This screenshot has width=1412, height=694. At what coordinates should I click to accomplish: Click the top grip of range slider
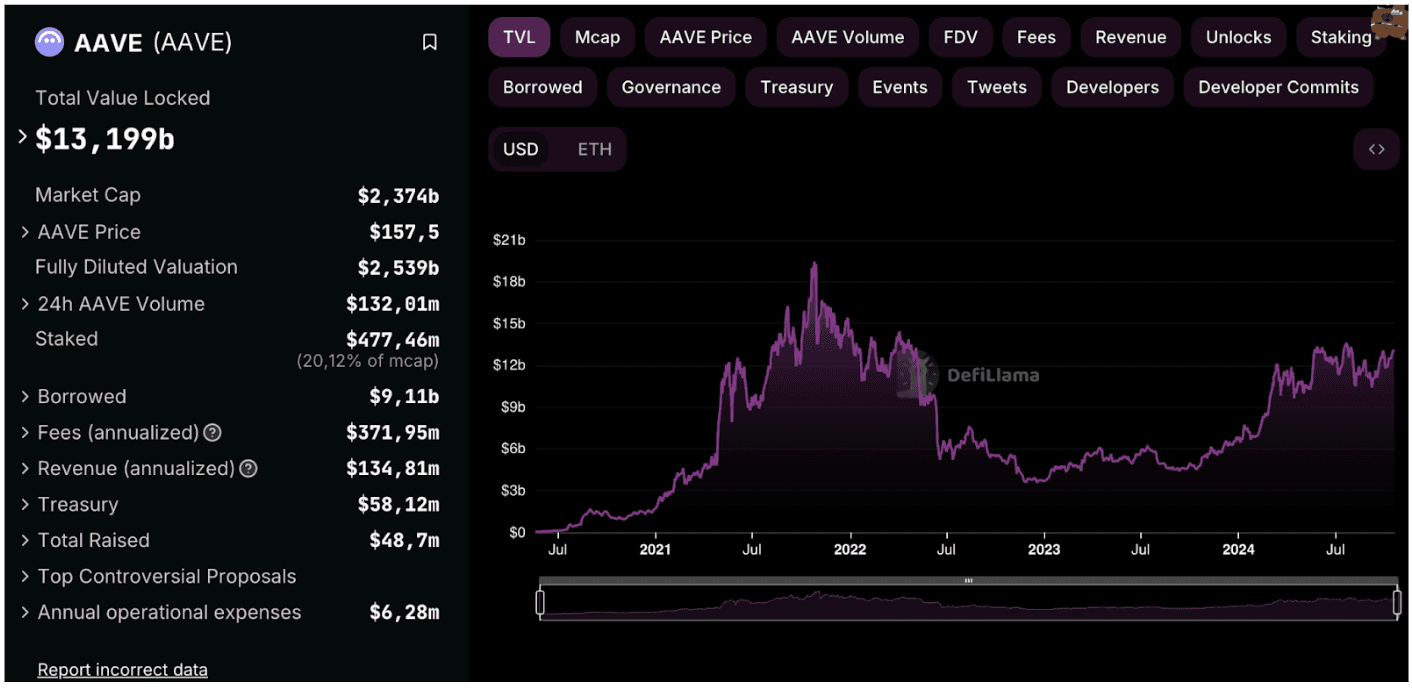[968, 581]
